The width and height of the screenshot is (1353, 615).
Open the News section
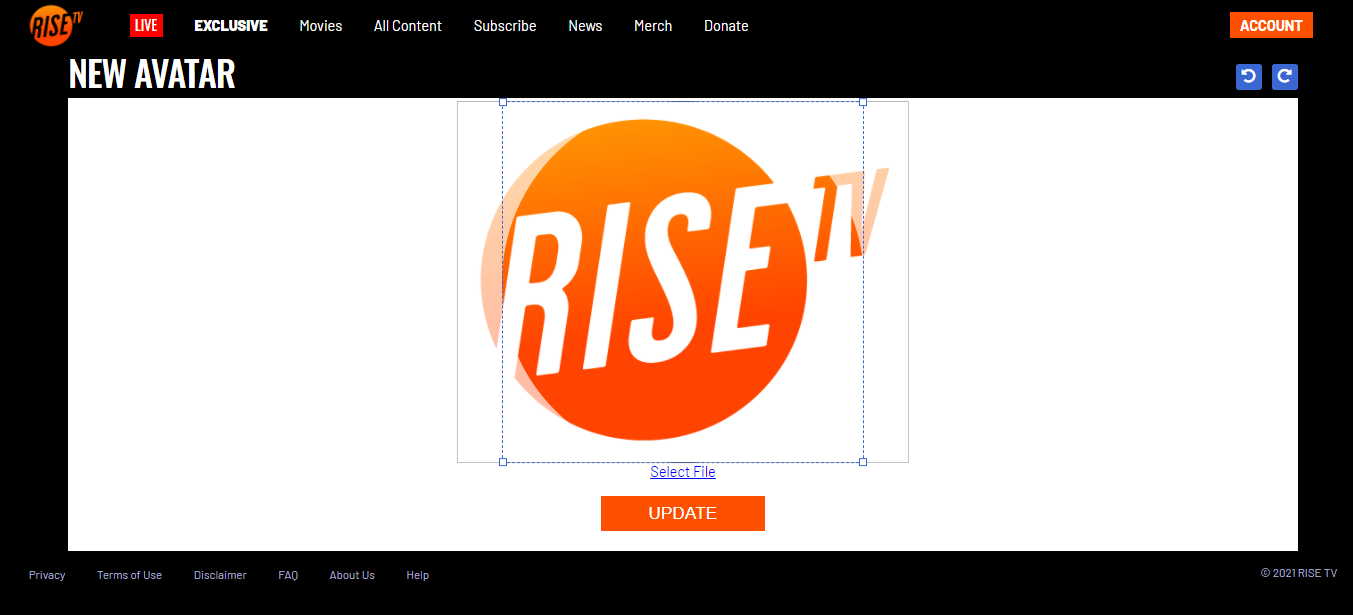(x=585, y=26)
